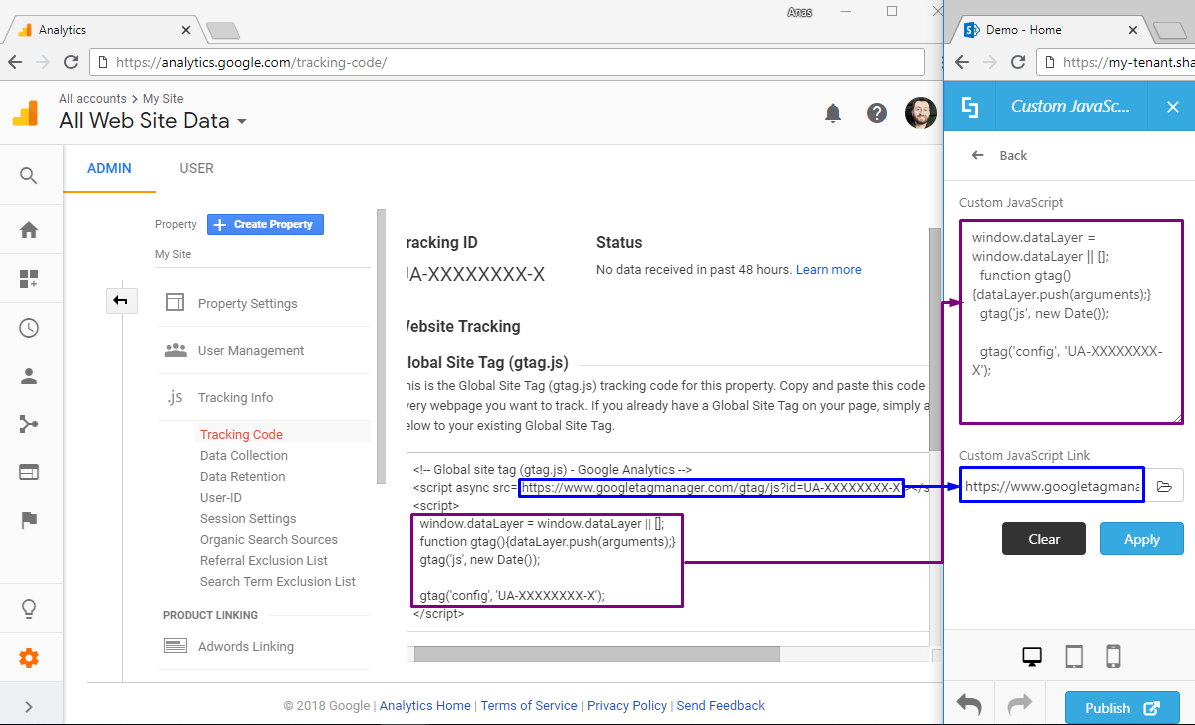Screen dimensions: 1195x725
Task: Click the back arrow in property column
Action: 121,300
